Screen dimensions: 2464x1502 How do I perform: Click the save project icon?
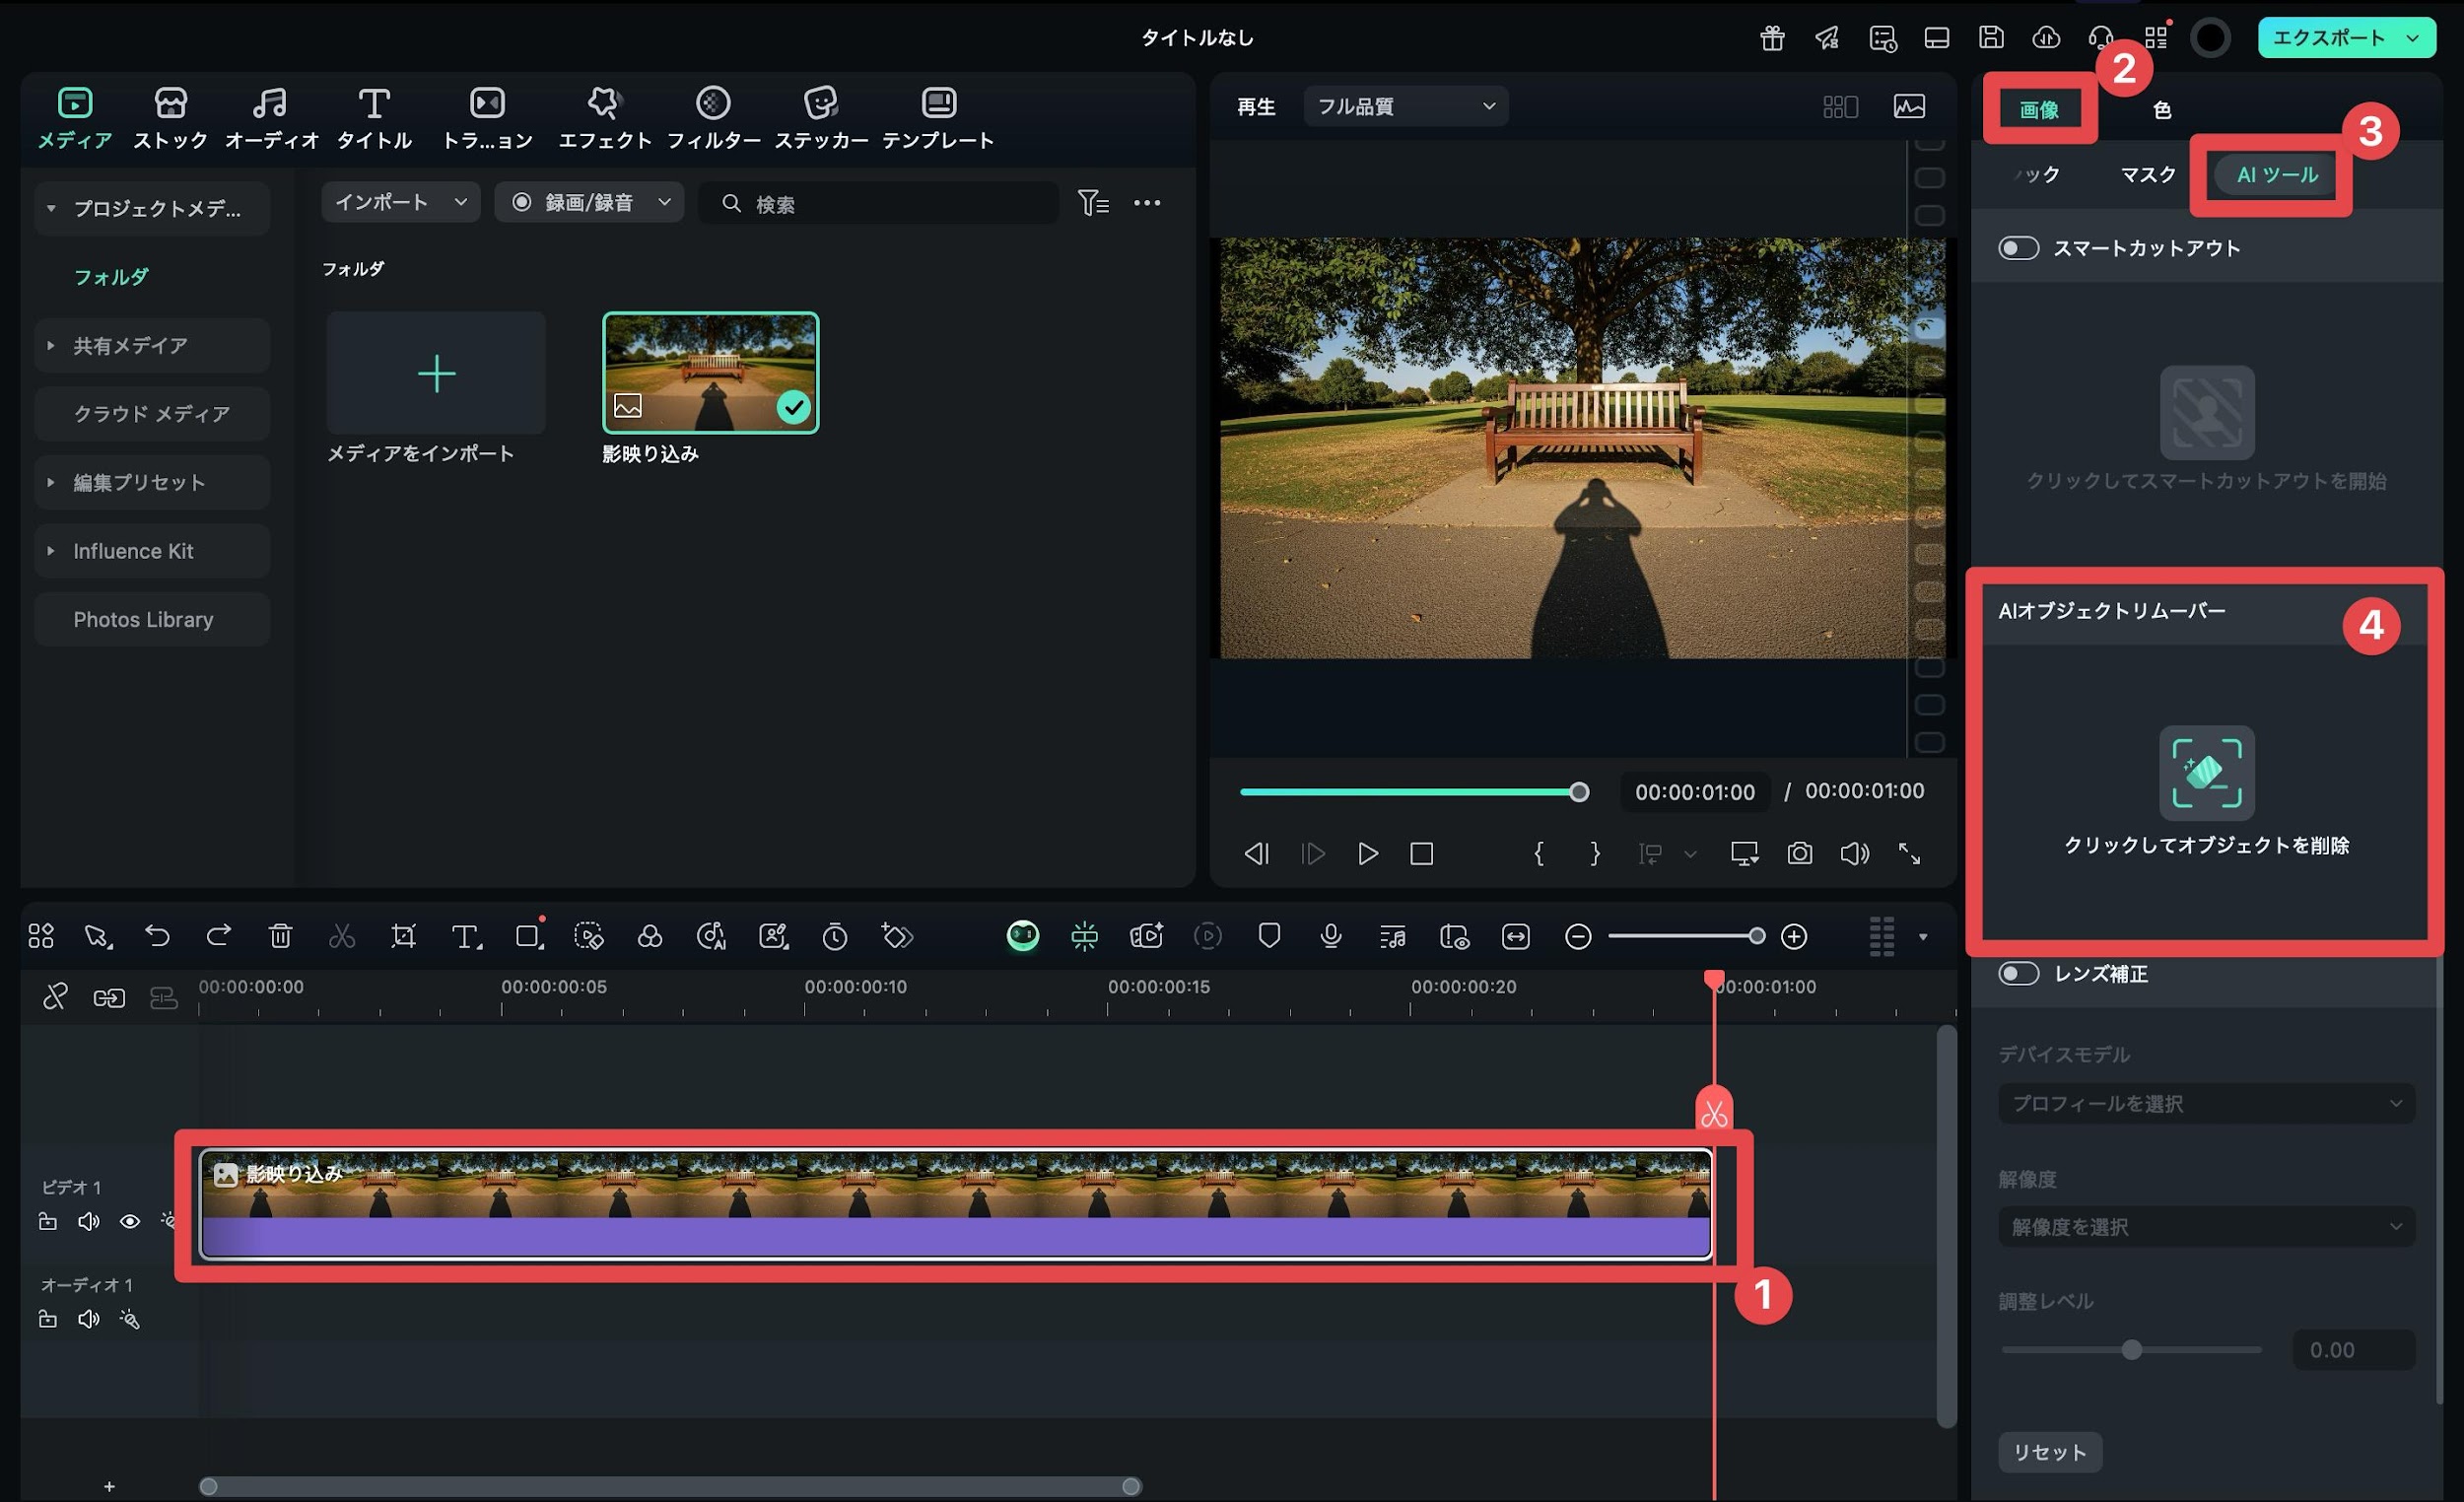[1991, 38]
